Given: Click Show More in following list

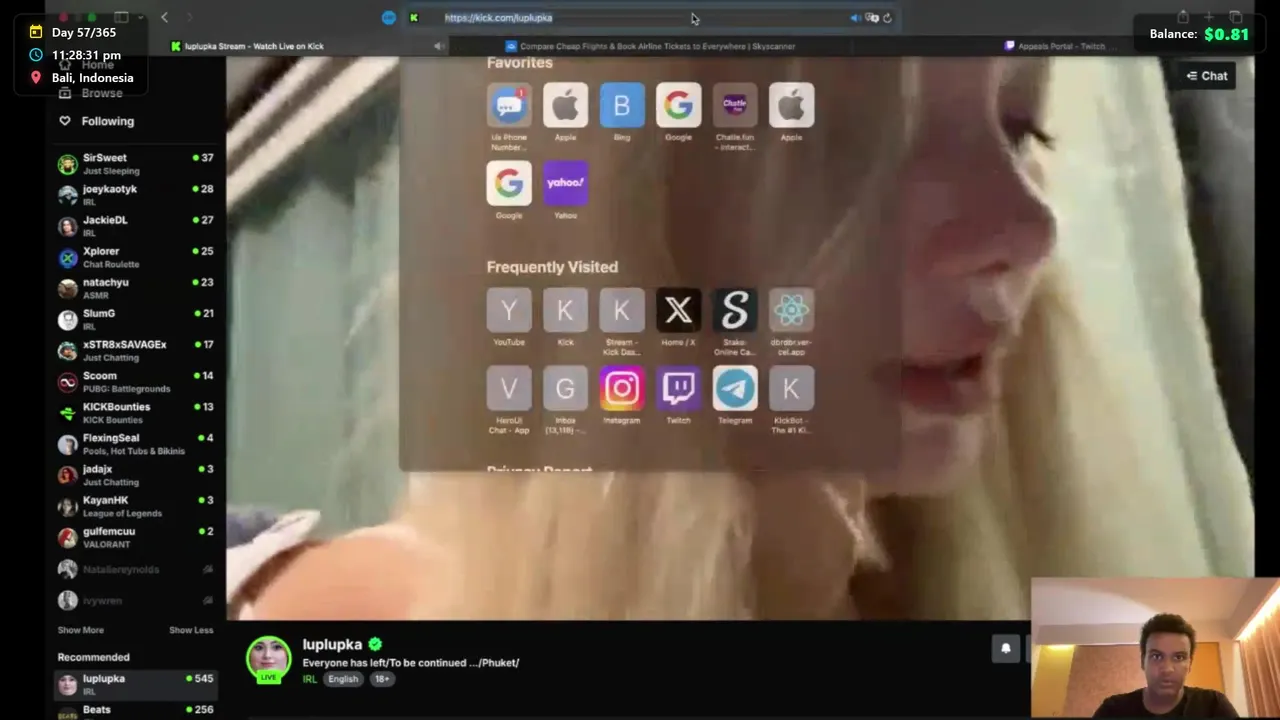Looking at the screenshot, I should (x=80, y=630).
